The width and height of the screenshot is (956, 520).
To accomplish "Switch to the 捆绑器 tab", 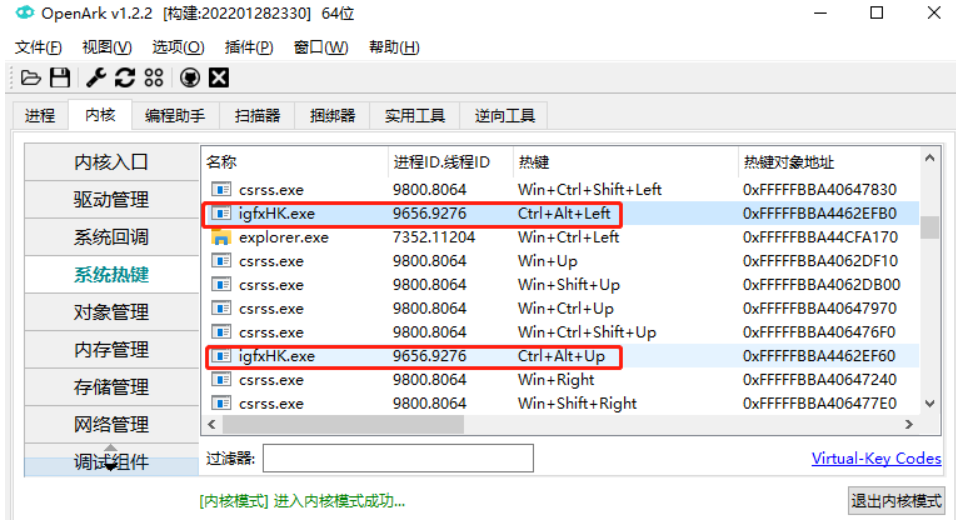I will (332, 116).
